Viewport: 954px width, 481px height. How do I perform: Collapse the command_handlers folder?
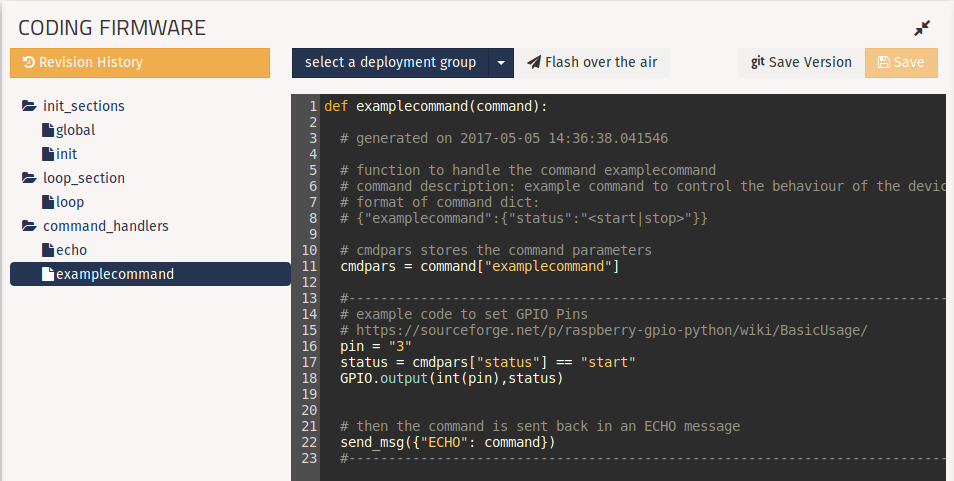click(x=105, y=226)
